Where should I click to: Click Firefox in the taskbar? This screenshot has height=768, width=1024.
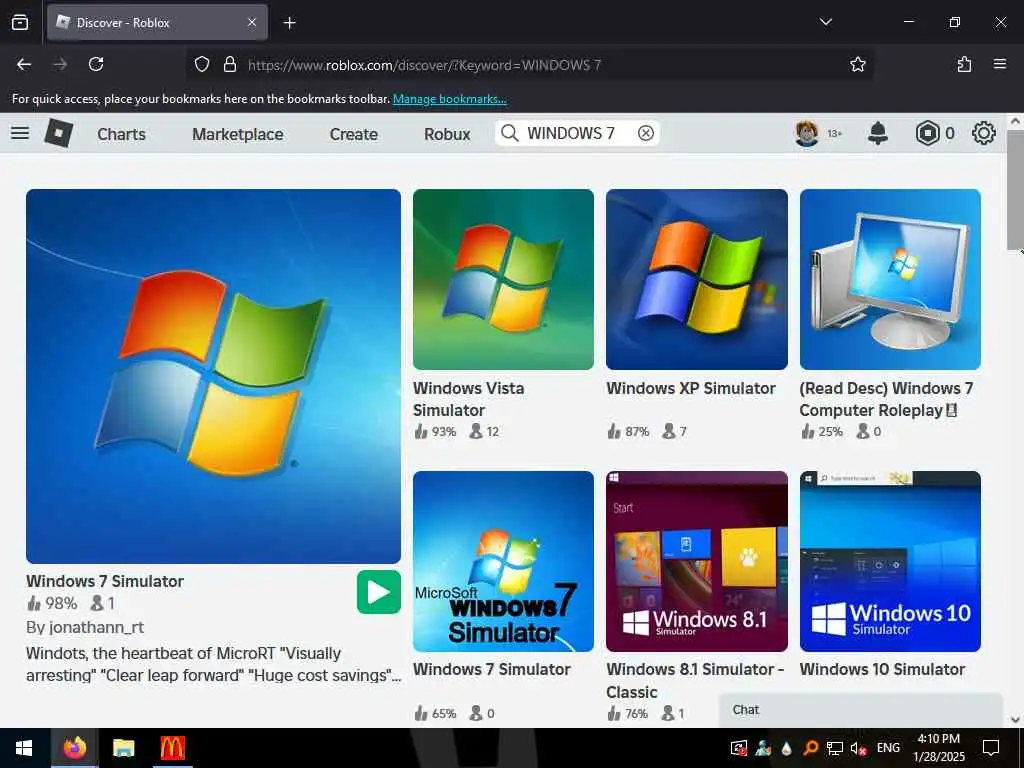pyautogui.click(x=74, y=748)
